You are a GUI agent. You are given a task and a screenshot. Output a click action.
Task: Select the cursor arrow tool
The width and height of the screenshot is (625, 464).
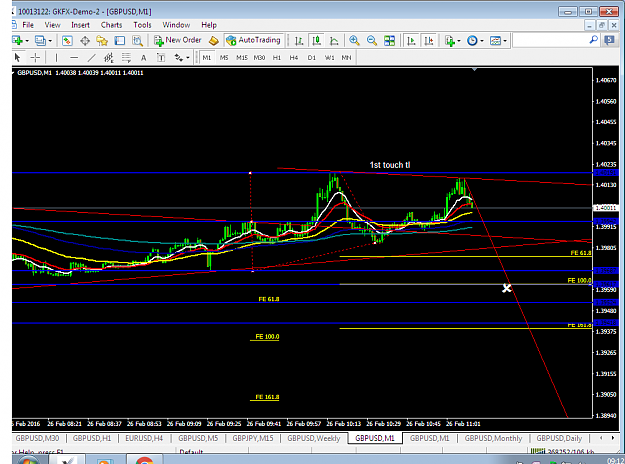click(17, 58)
